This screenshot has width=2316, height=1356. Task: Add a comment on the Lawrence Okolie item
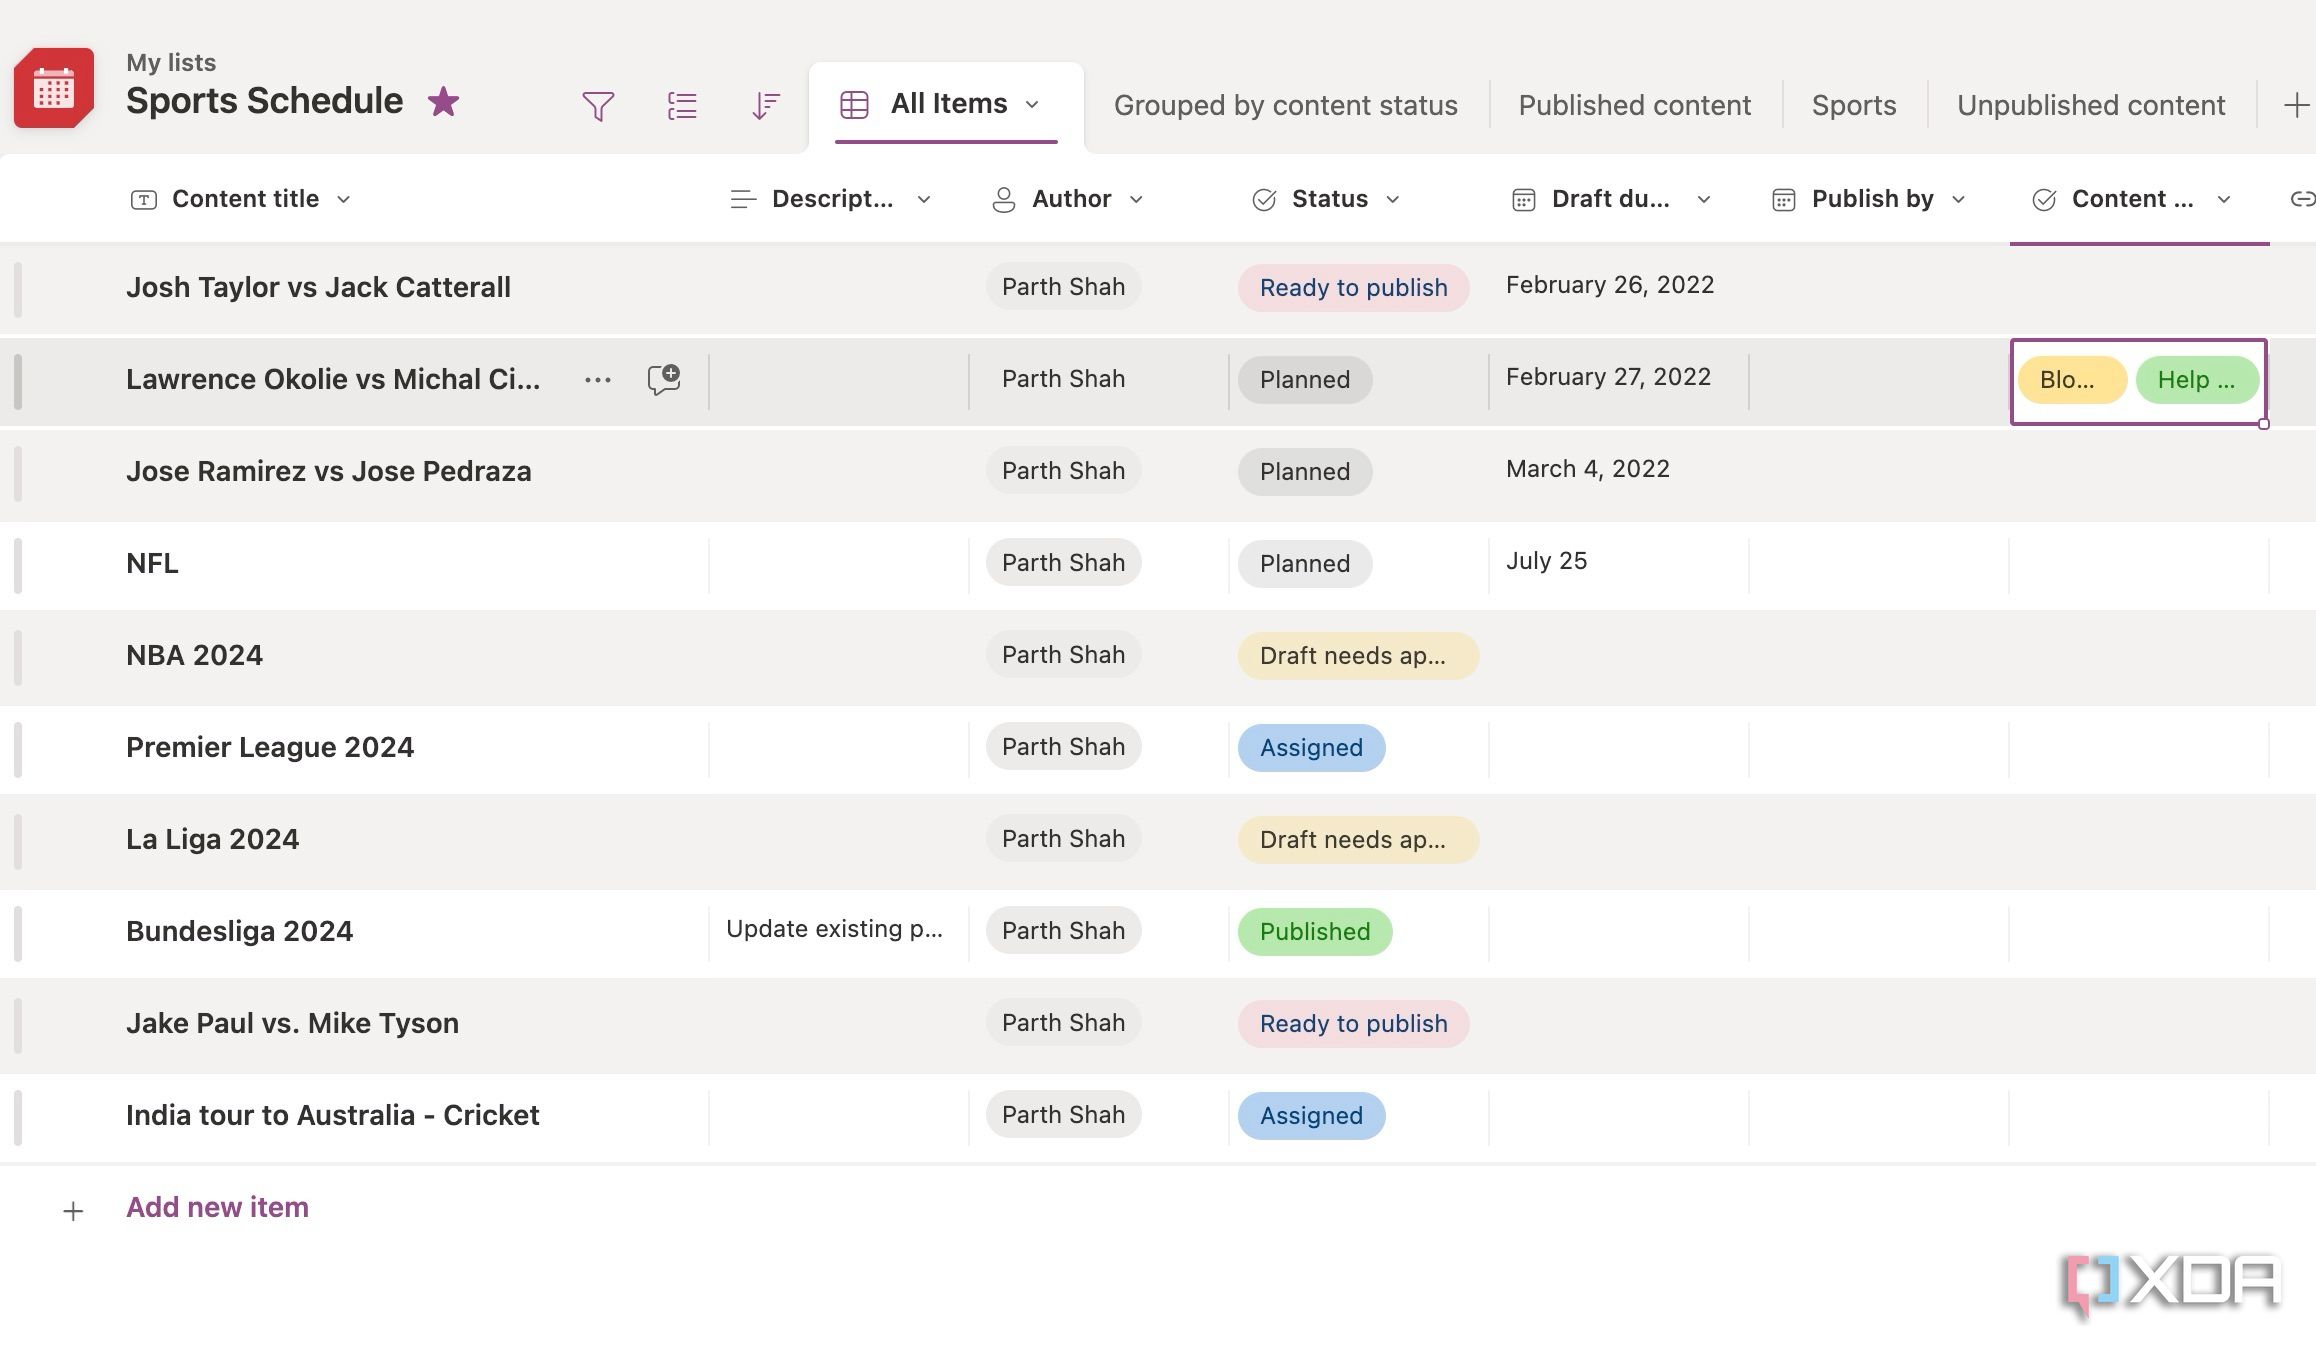(x=664, y=379)
